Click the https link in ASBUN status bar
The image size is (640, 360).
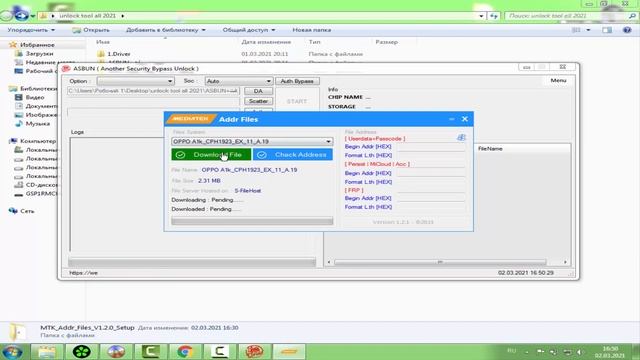point(83,273)
